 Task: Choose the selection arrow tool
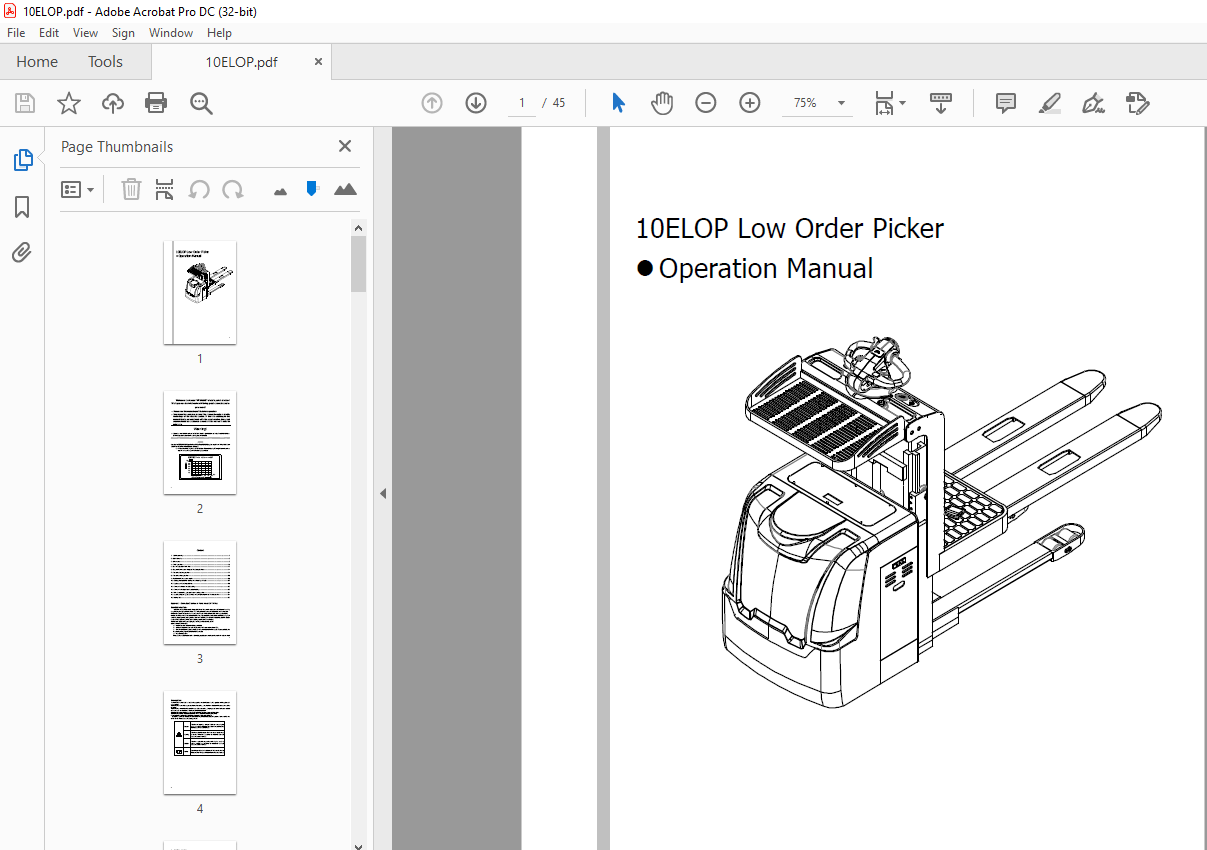tap(618, 103)
